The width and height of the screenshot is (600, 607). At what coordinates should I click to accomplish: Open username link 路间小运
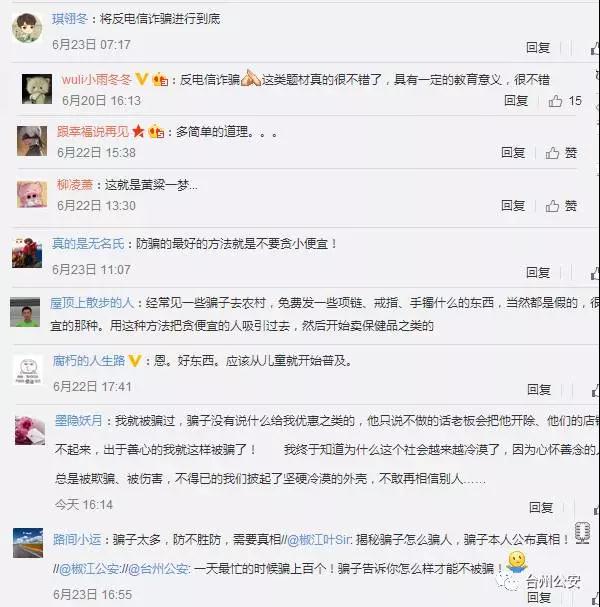77,539
